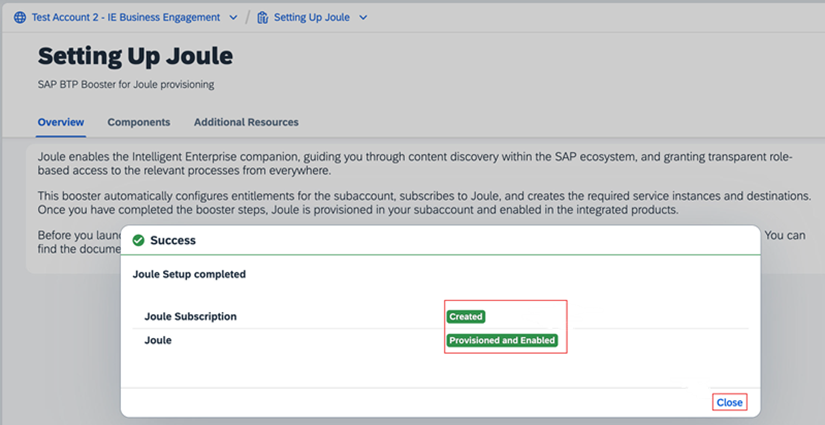Click the Success title in the dialog header
825x425 pixels.
(x=173, y=241)
